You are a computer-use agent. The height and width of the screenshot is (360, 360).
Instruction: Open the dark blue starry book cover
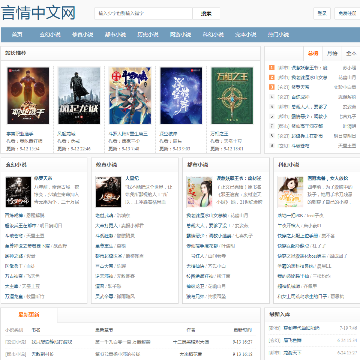pyautogui.click(x=181, y=96)
